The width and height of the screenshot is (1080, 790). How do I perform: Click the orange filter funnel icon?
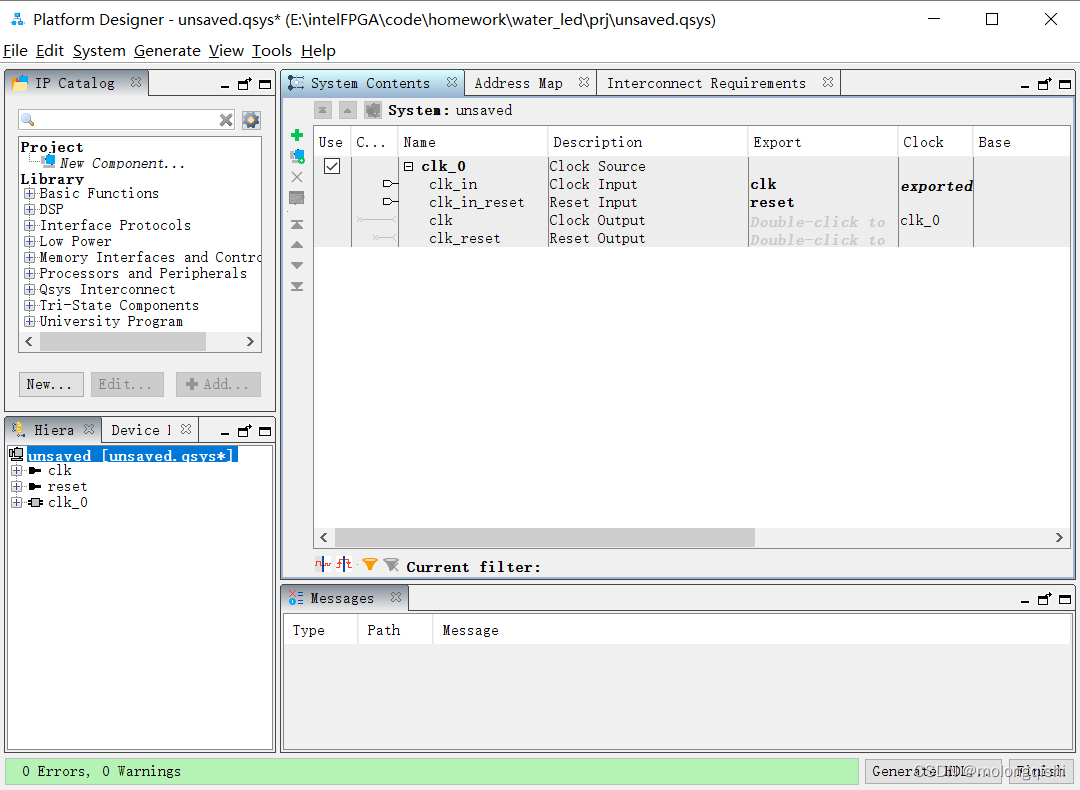point(370,565)
